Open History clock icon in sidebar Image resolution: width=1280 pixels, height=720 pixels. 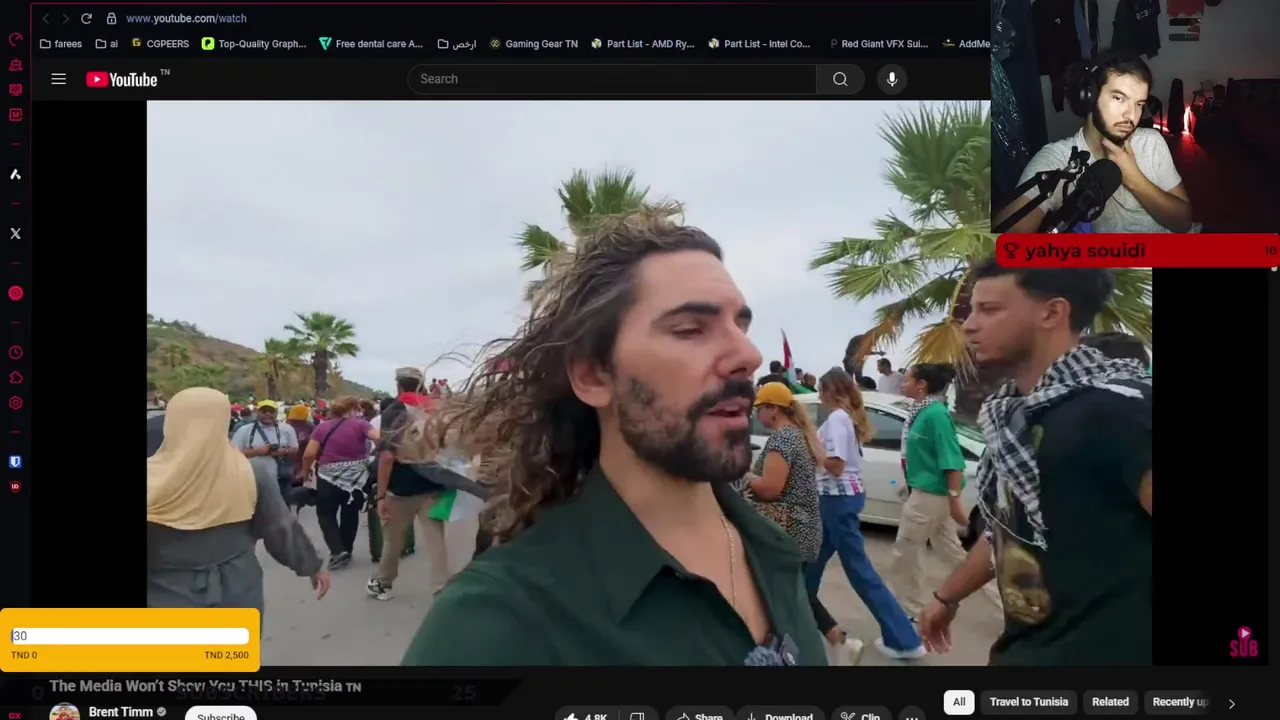click(15, 353)
